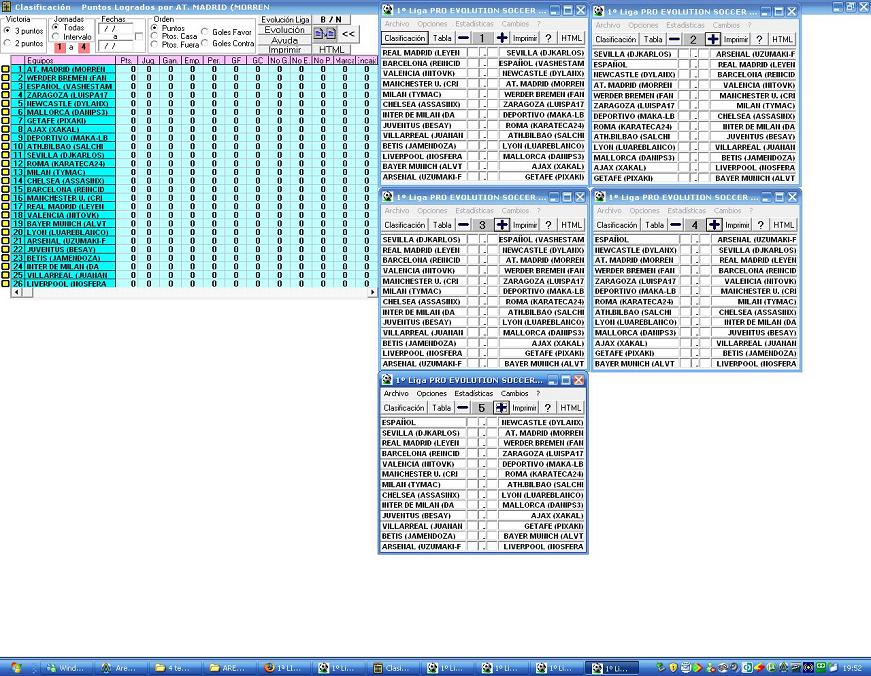Open Estadísticas menu in jornada 2 window
Screen dimensions: 871x676
(685, 25)
